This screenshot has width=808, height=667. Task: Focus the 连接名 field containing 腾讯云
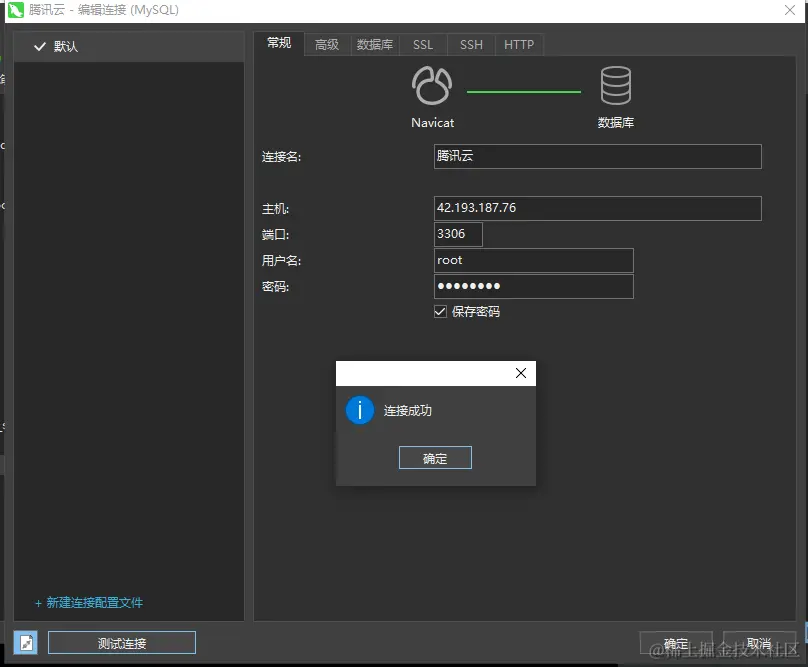tap(598, 156)
